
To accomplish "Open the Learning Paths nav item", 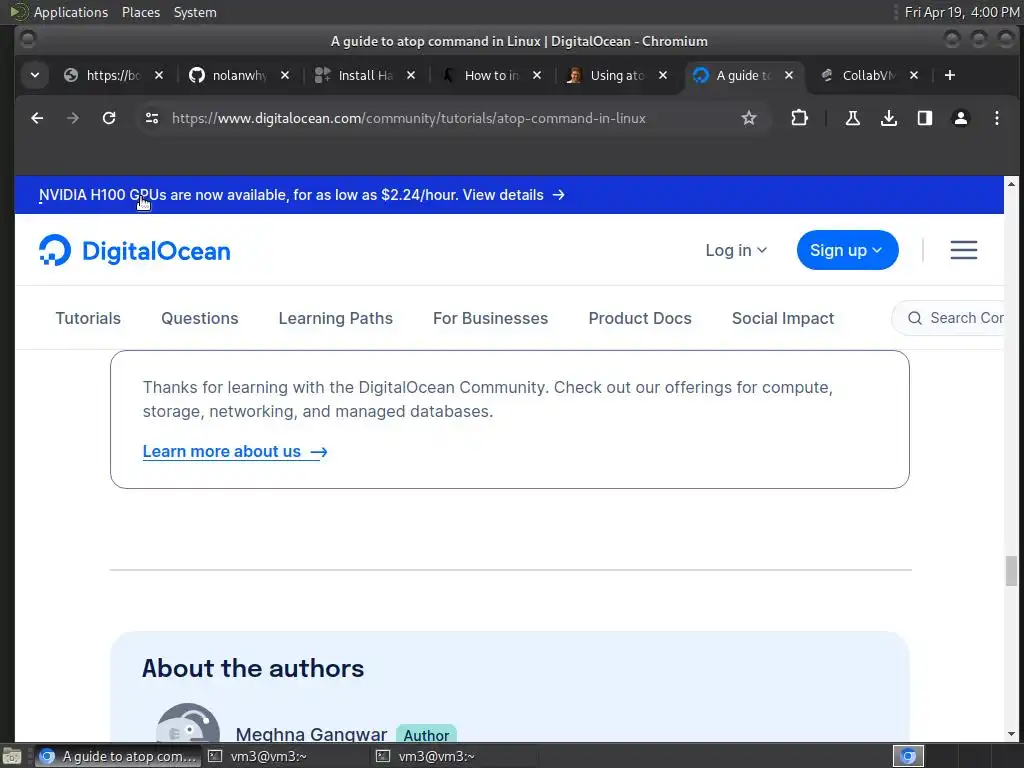I will point(336,318).
